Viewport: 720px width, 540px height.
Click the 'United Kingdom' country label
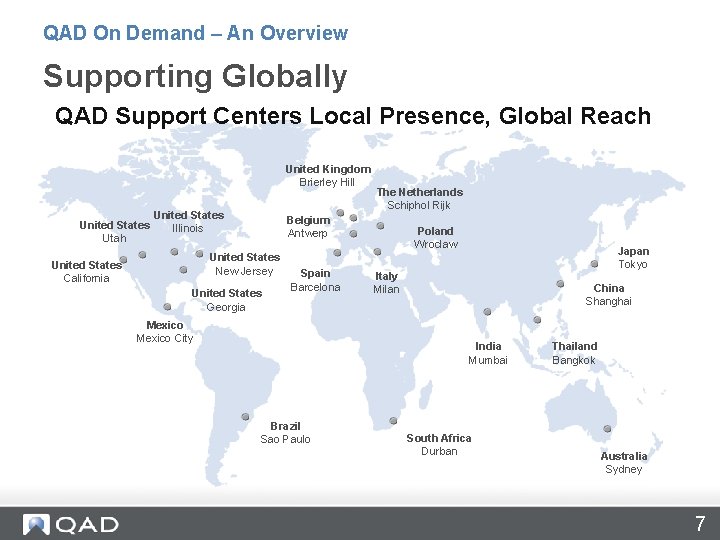(x=328, y=169)
